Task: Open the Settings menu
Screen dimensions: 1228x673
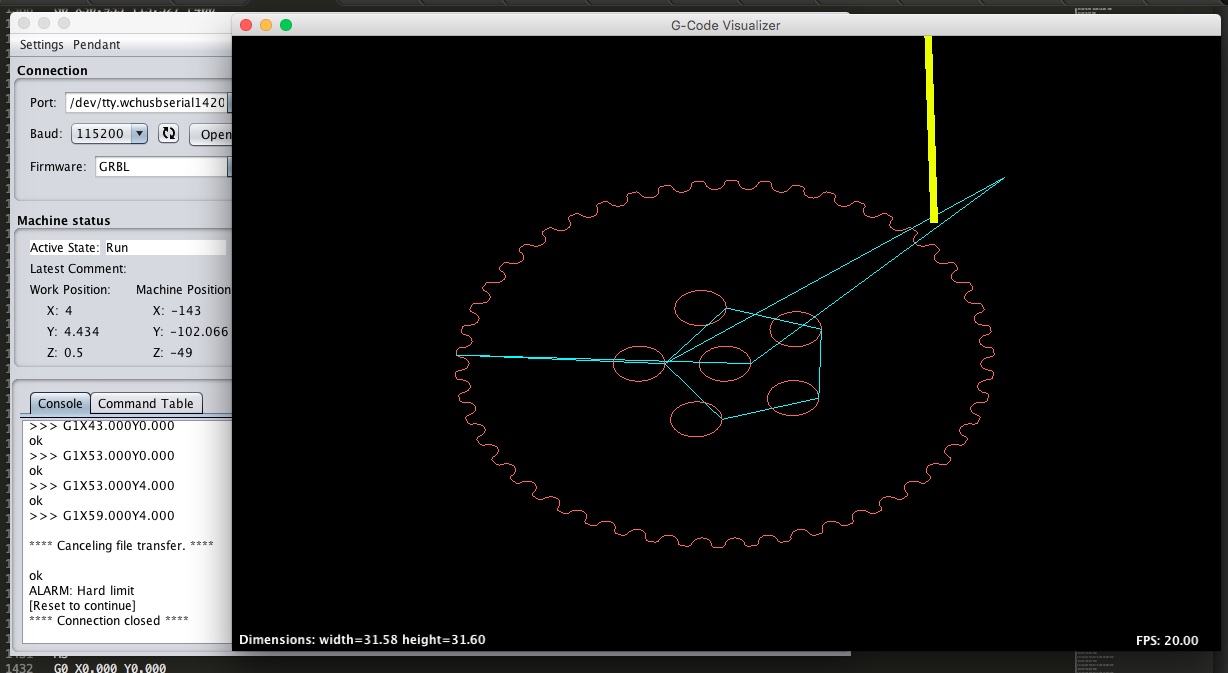Action: [x=41, y=45]
